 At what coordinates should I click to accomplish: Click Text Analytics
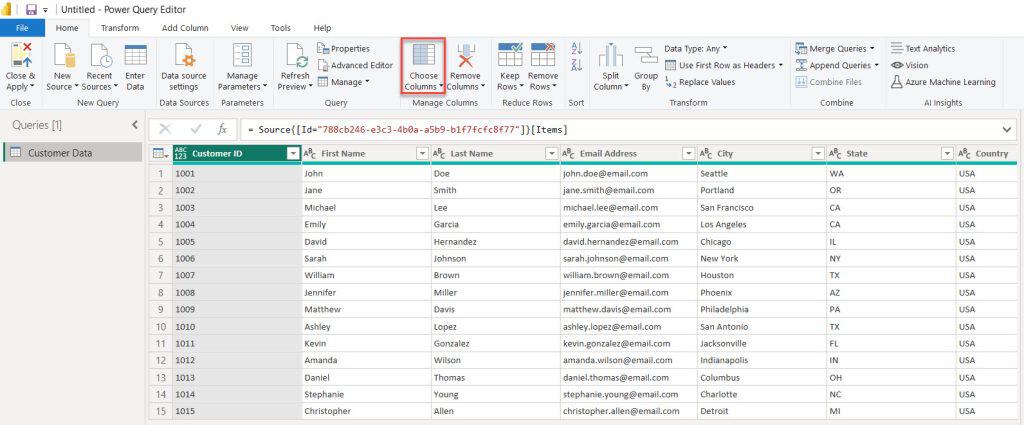923,48
